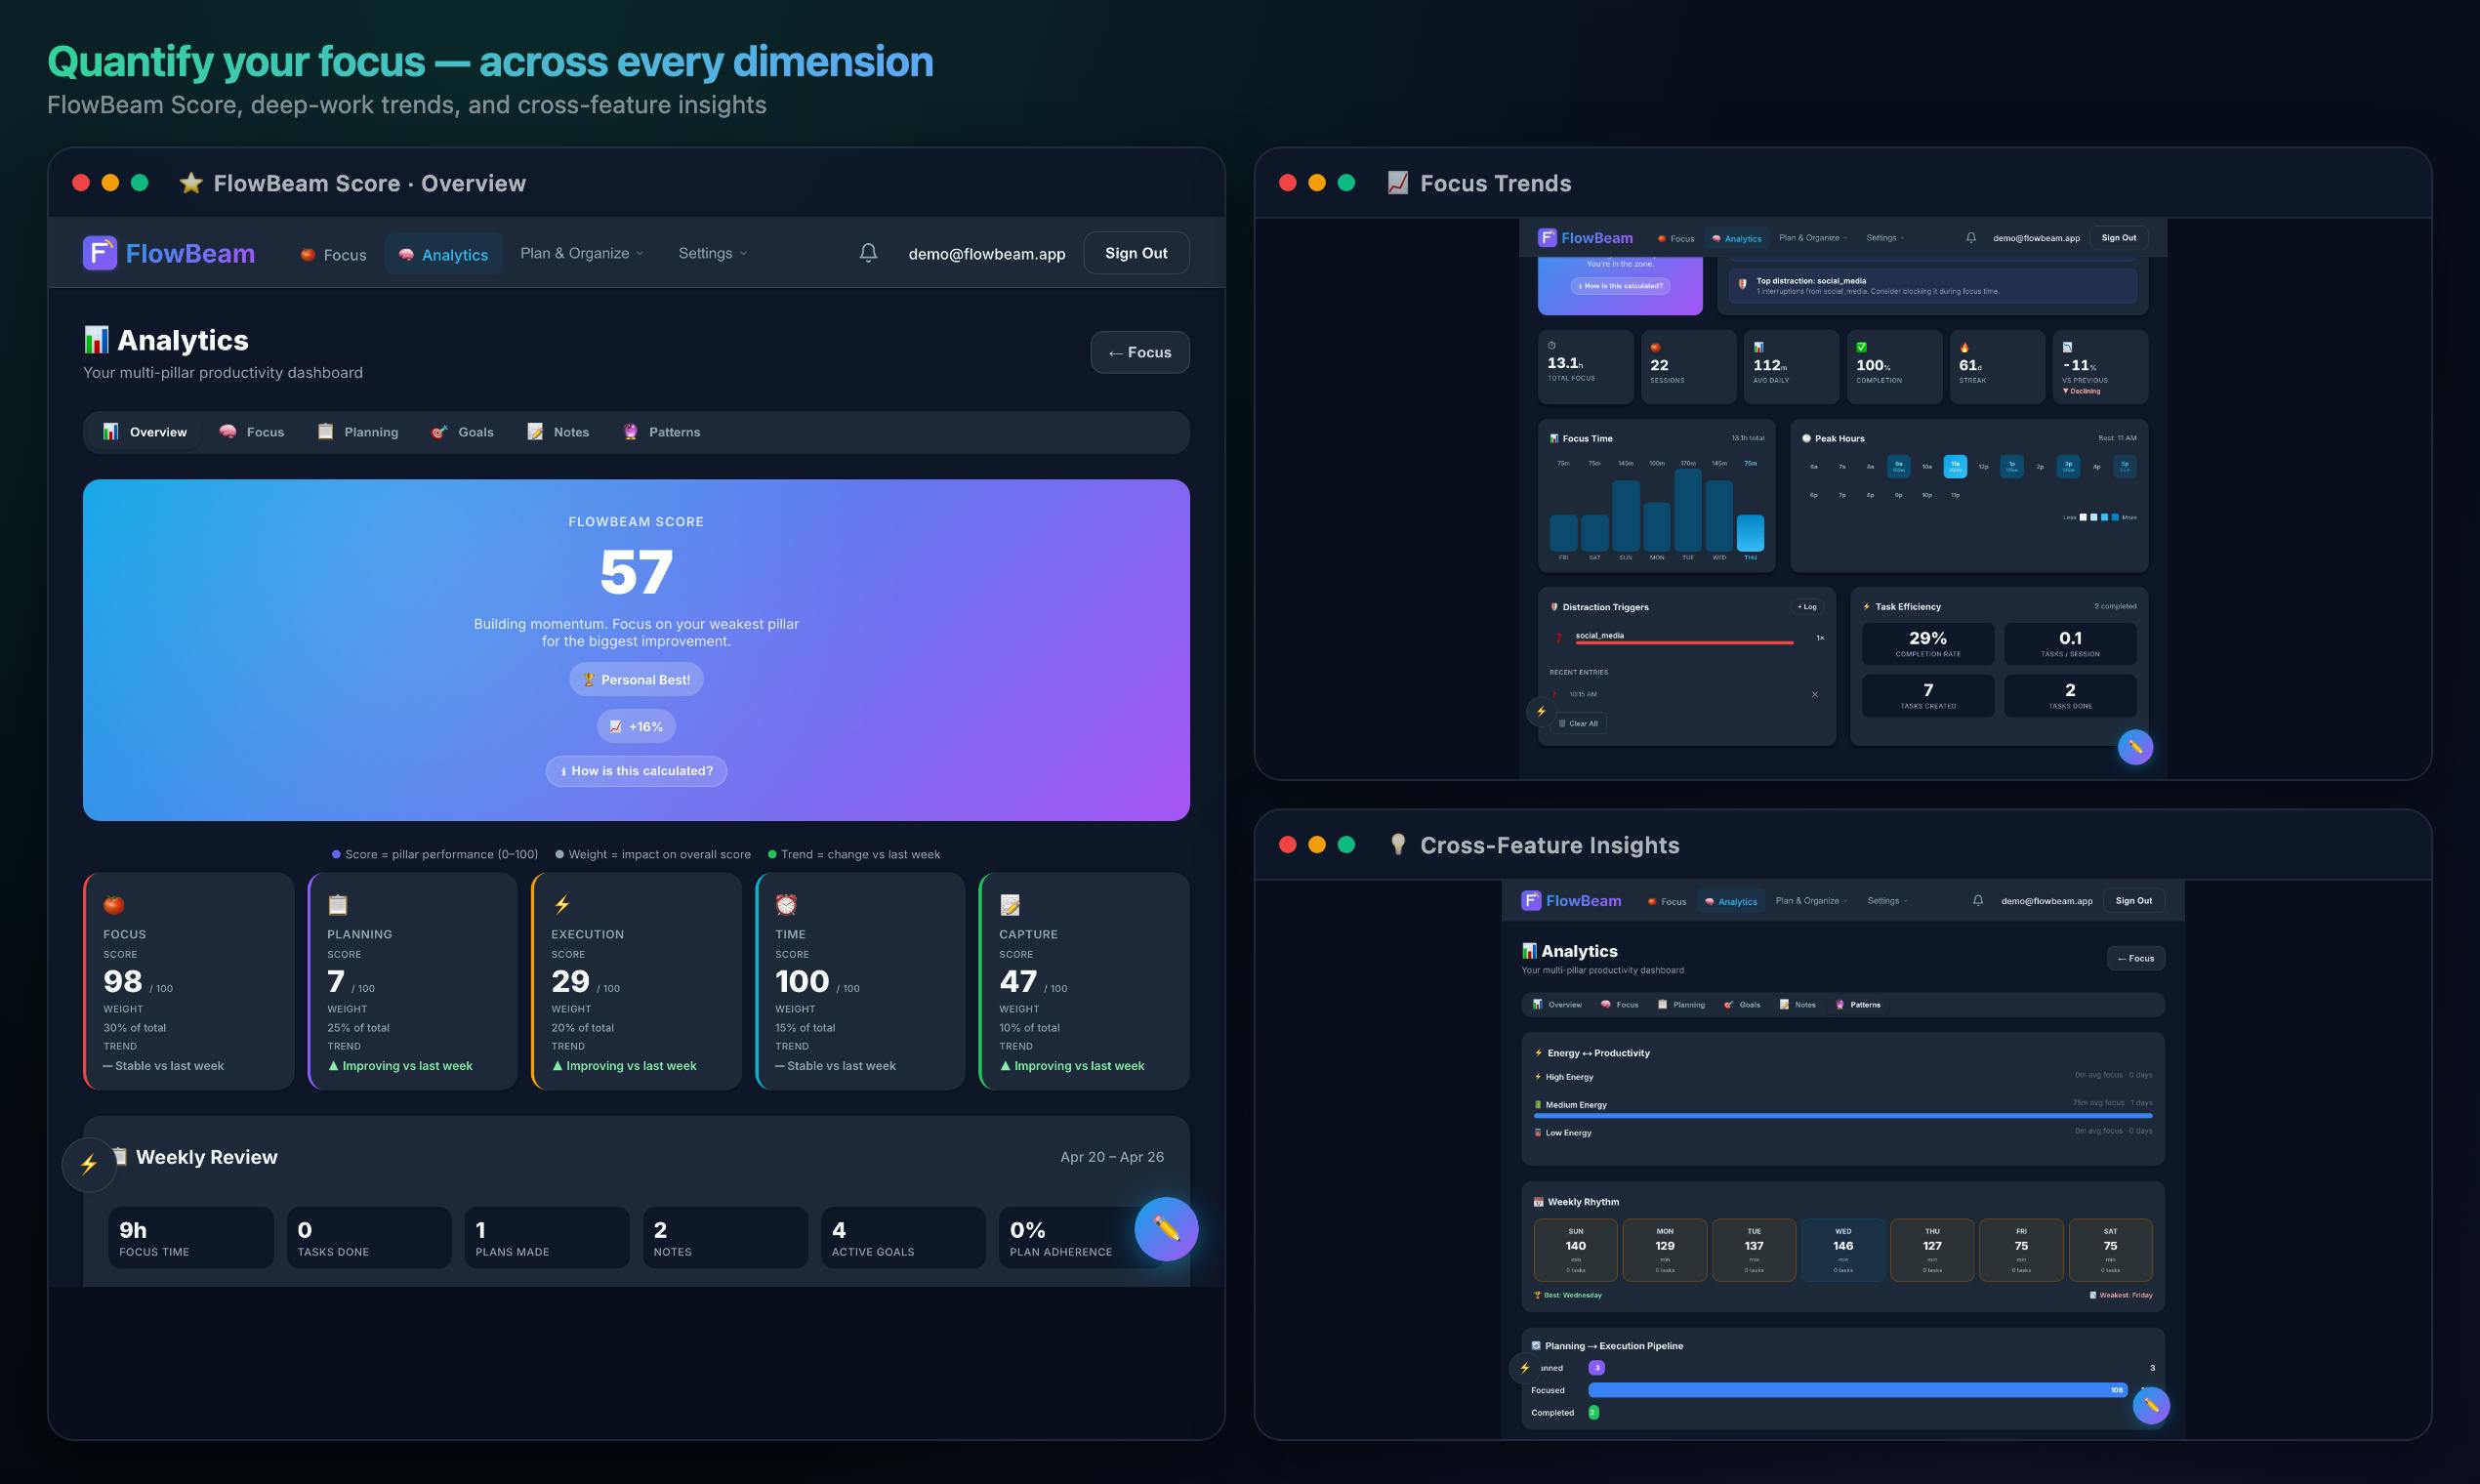Click the FlowBeam logo in Cross-Feature Insights window
2480x1484 pixels.
pyautogui.click(x=1571, y=901)
